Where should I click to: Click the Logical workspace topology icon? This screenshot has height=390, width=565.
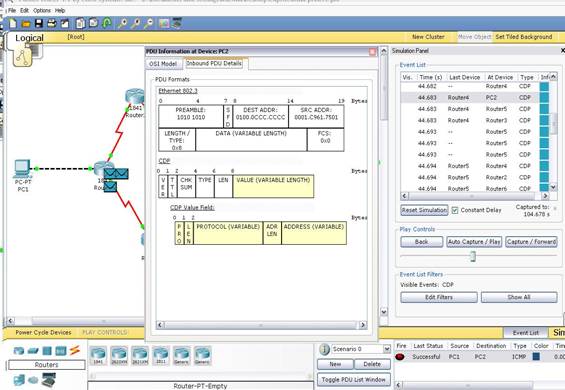22,57
